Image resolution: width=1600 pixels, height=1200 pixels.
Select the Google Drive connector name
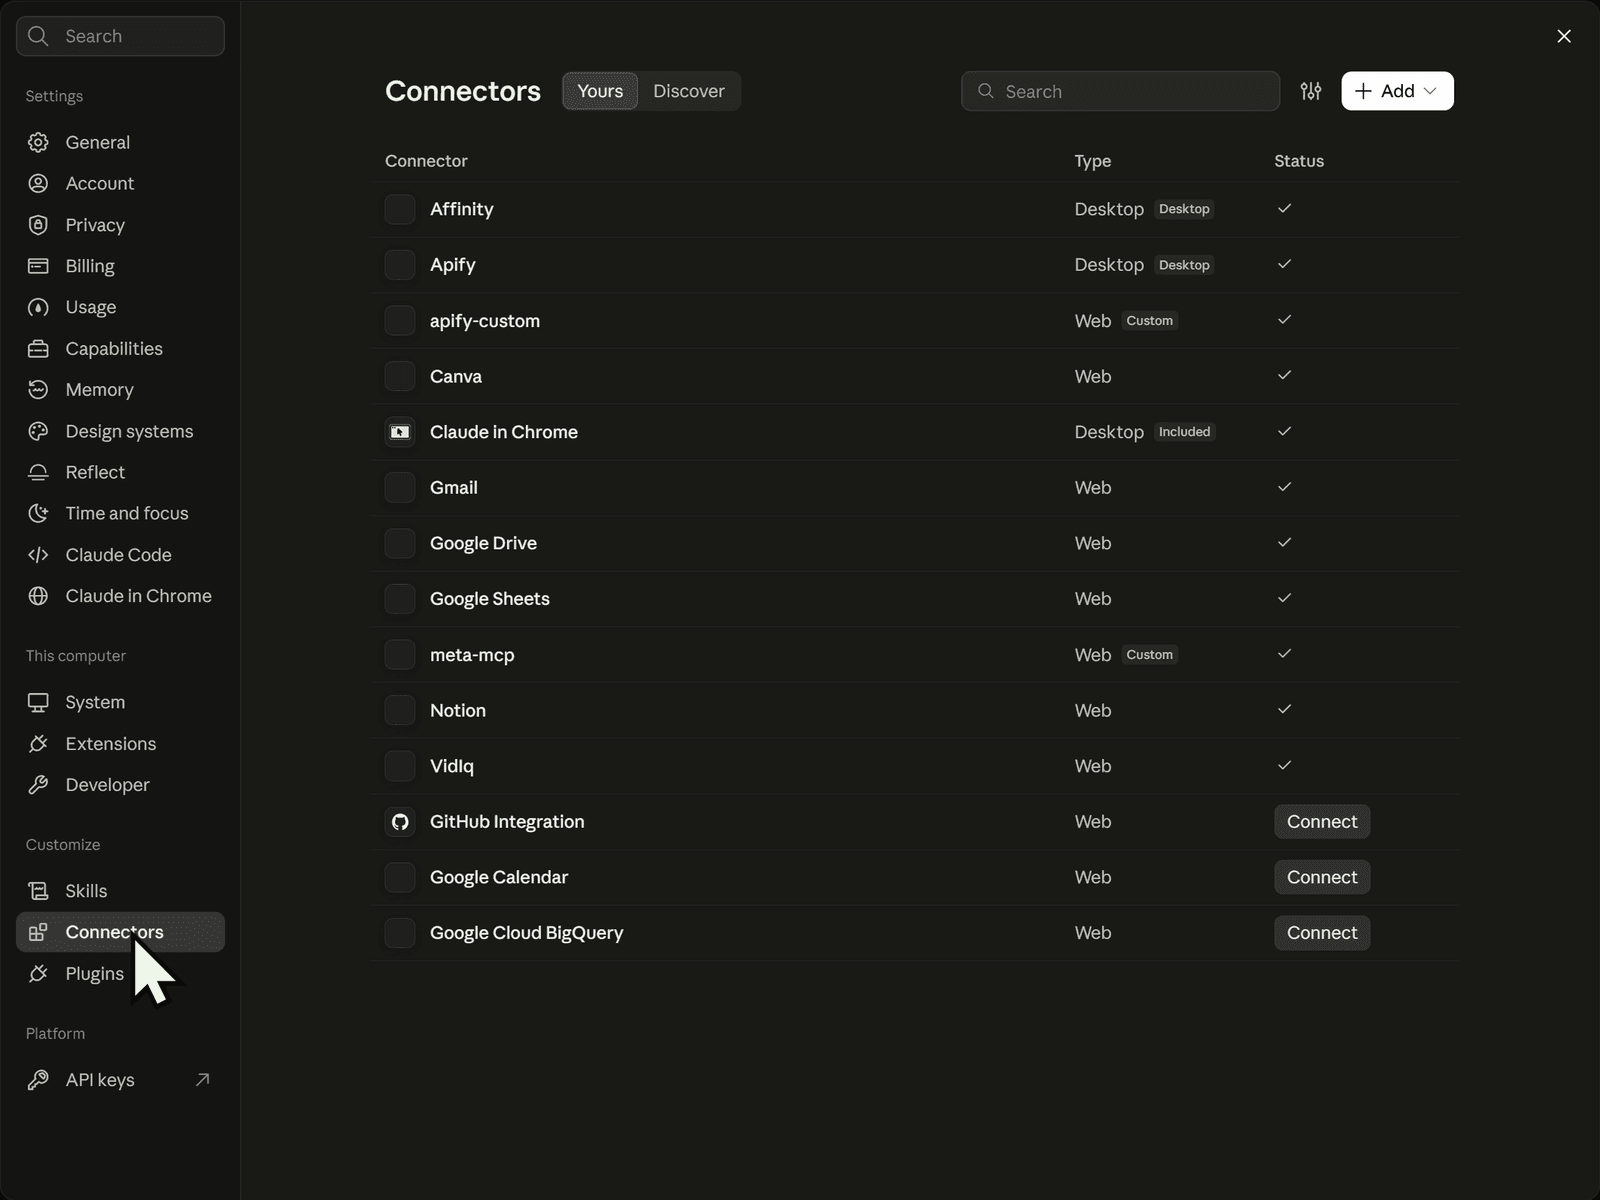coord(483,543)
